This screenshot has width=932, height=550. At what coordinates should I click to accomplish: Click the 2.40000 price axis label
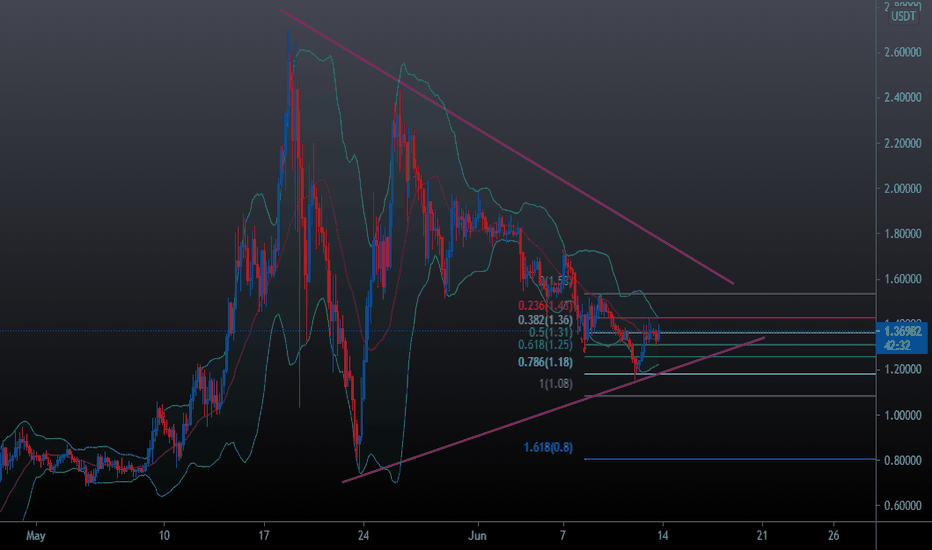click(x=903, y=98)
